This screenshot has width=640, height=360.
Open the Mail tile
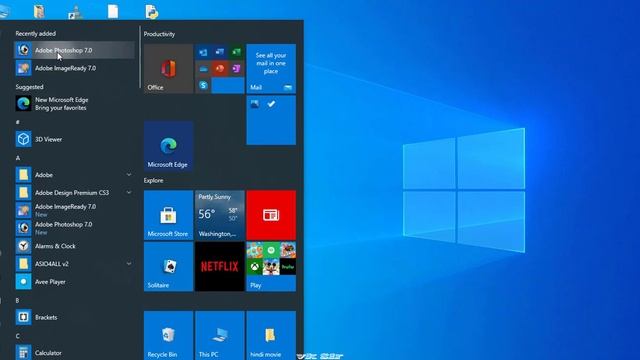click(271, 69)
